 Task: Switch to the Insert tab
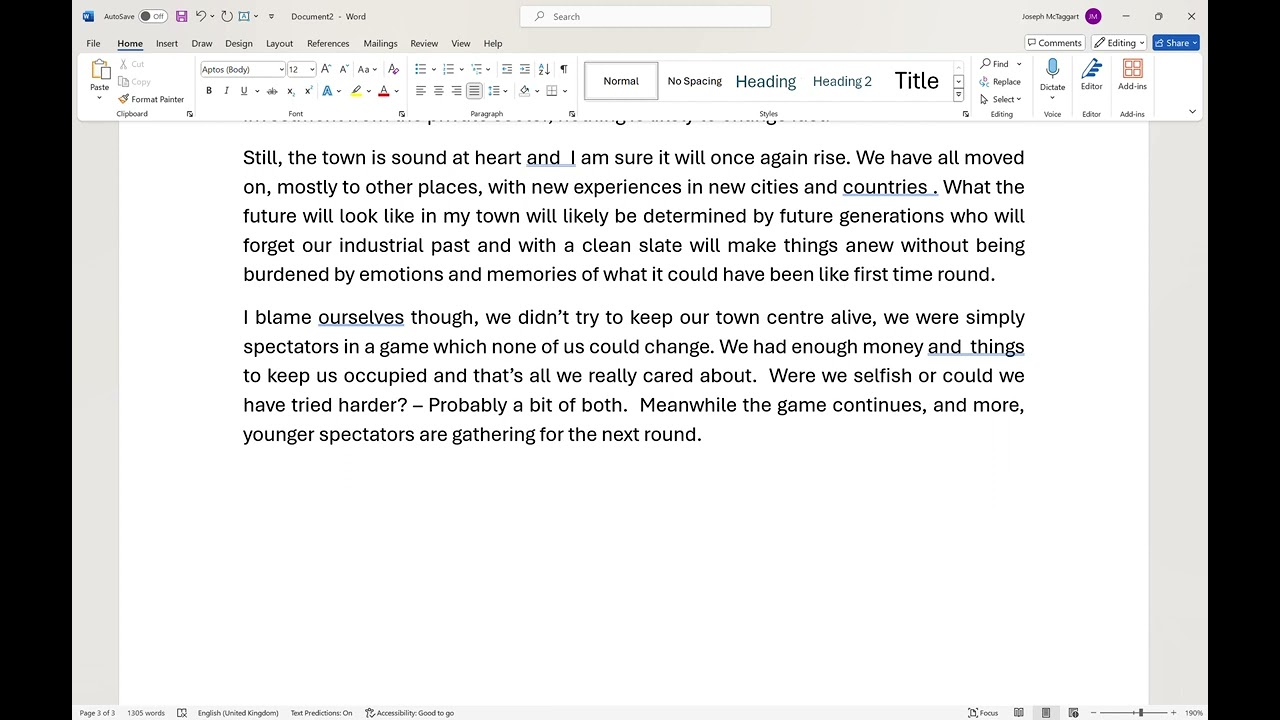pyautogui.click(x=167, y=43)
